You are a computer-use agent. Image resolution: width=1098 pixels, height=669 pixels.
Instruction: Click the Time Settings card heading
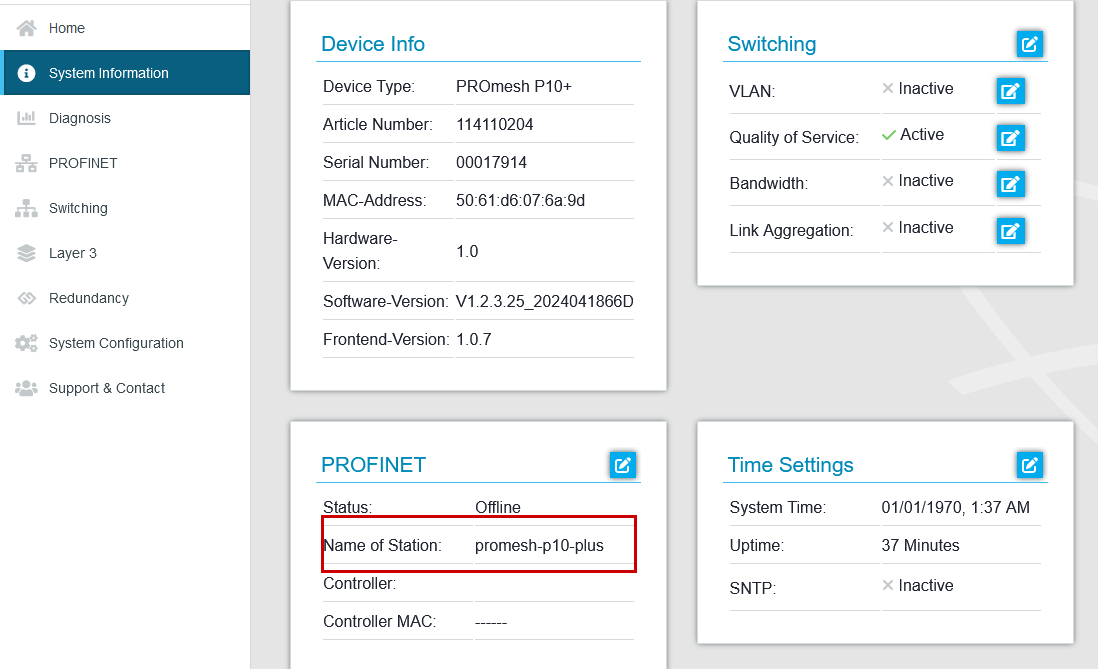791,464
